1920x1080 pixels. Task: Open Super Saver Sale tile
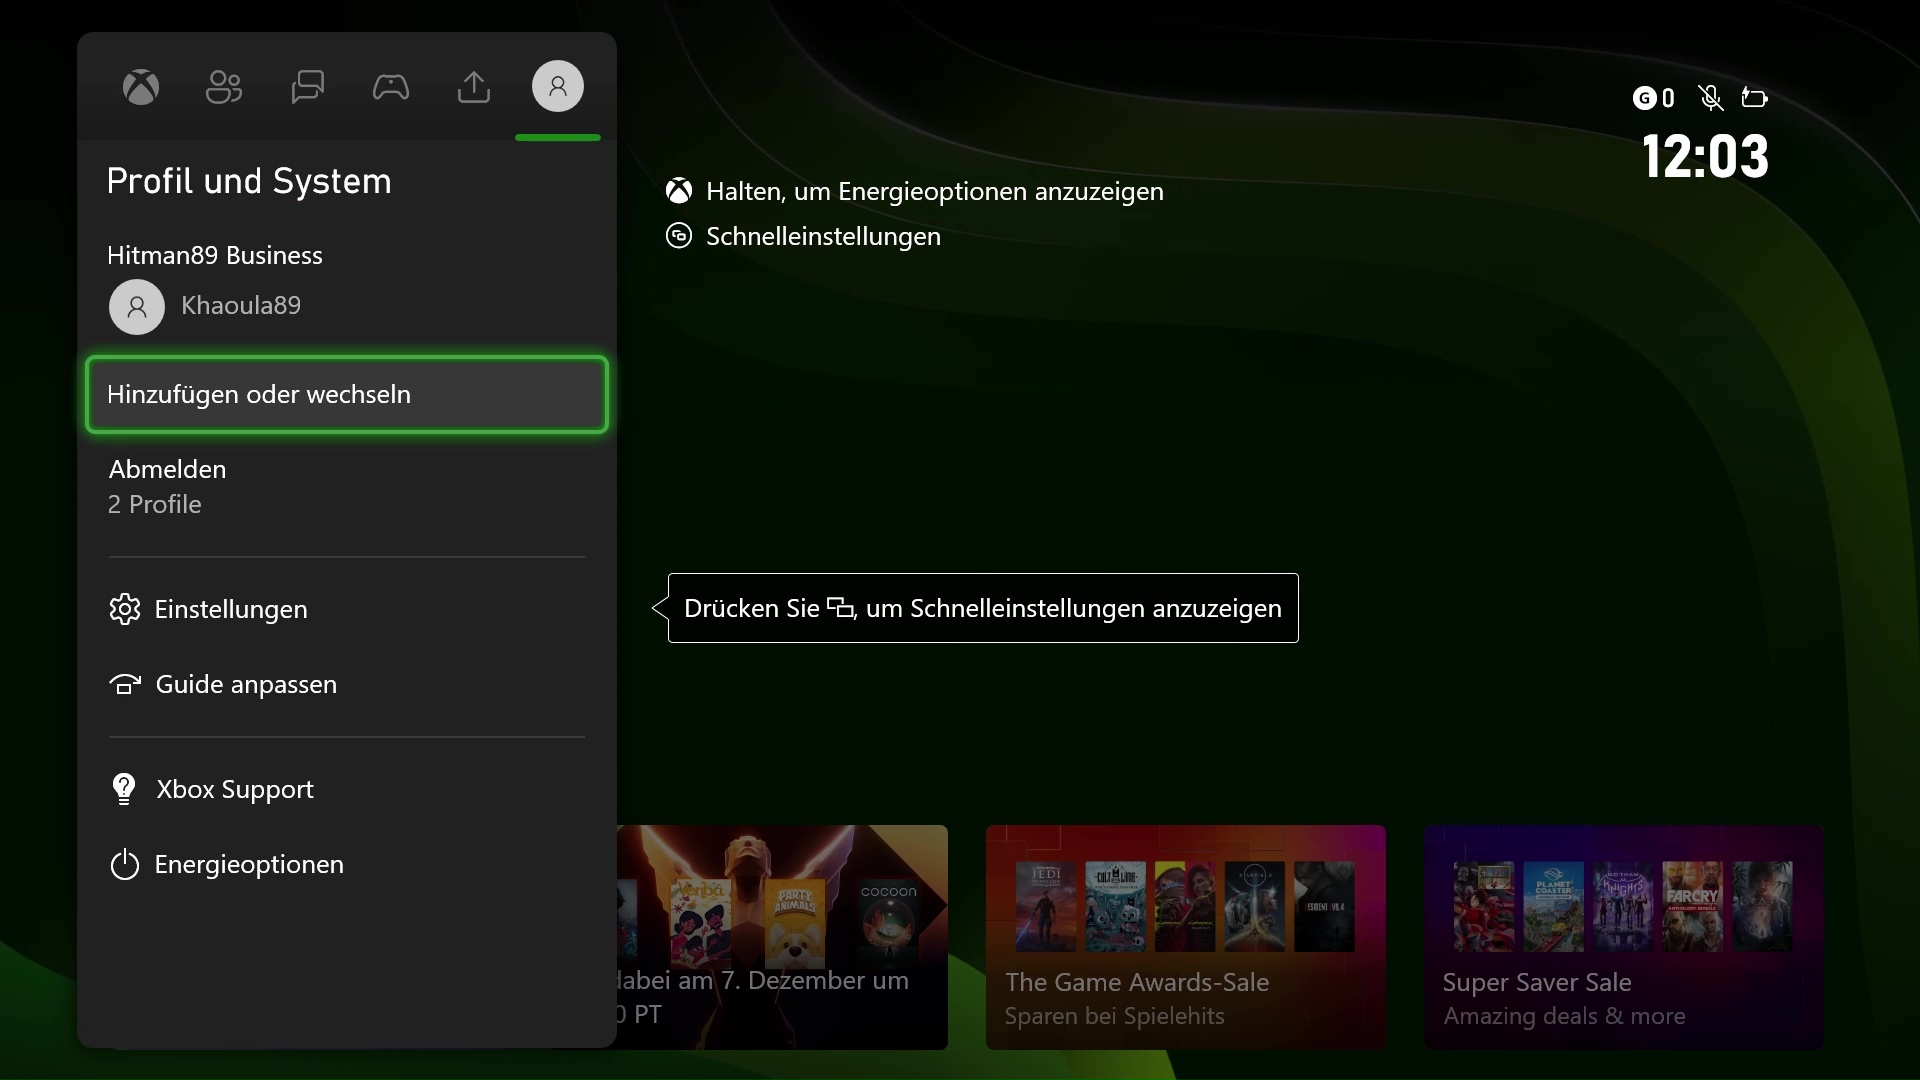point(1624,937)
